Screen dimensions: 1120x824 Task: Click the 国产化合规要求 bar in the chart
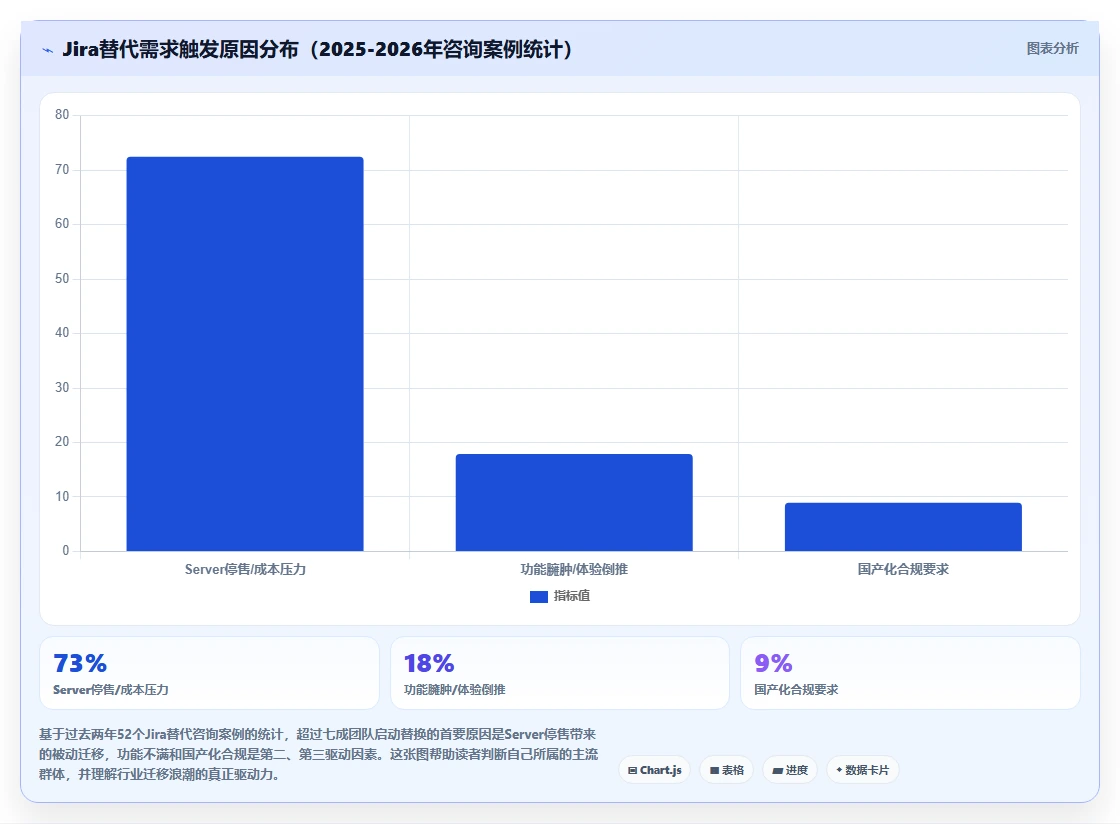coord(903,527)
